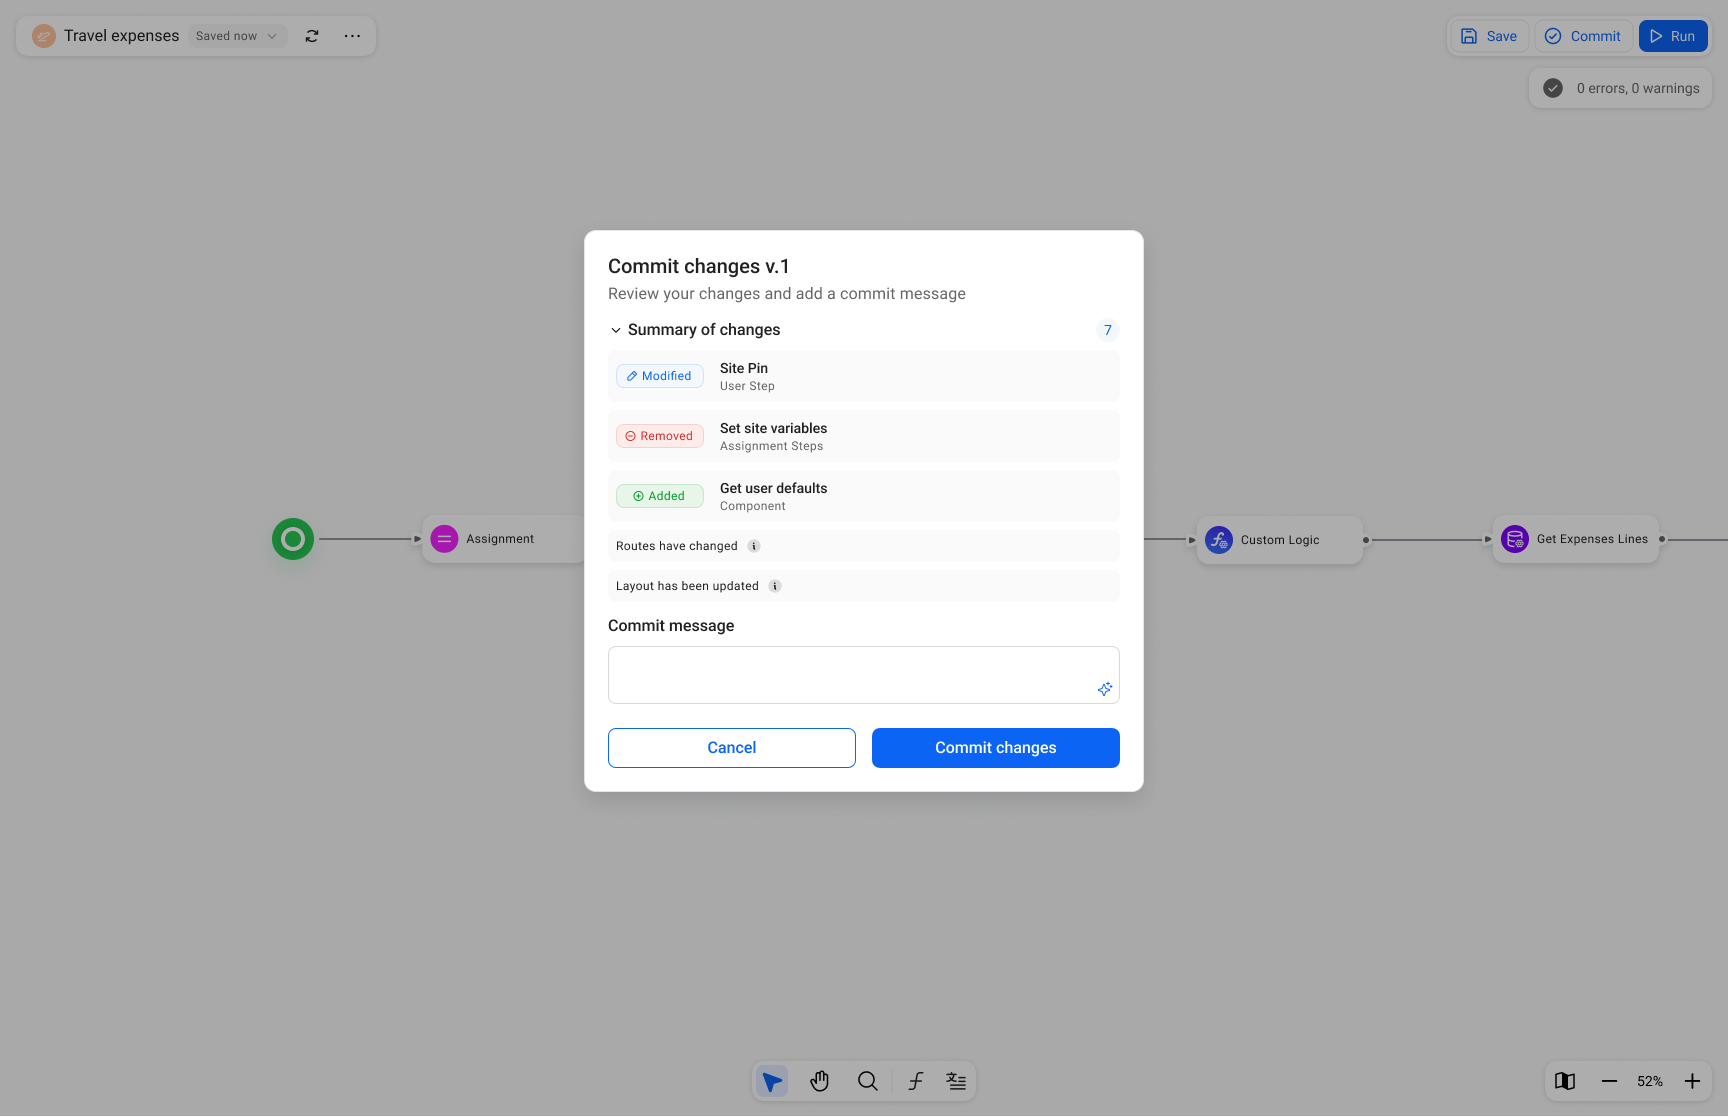Open the search zoom tool
This screenshot has height=1117, width=1728.
(x=867, y=1081)
